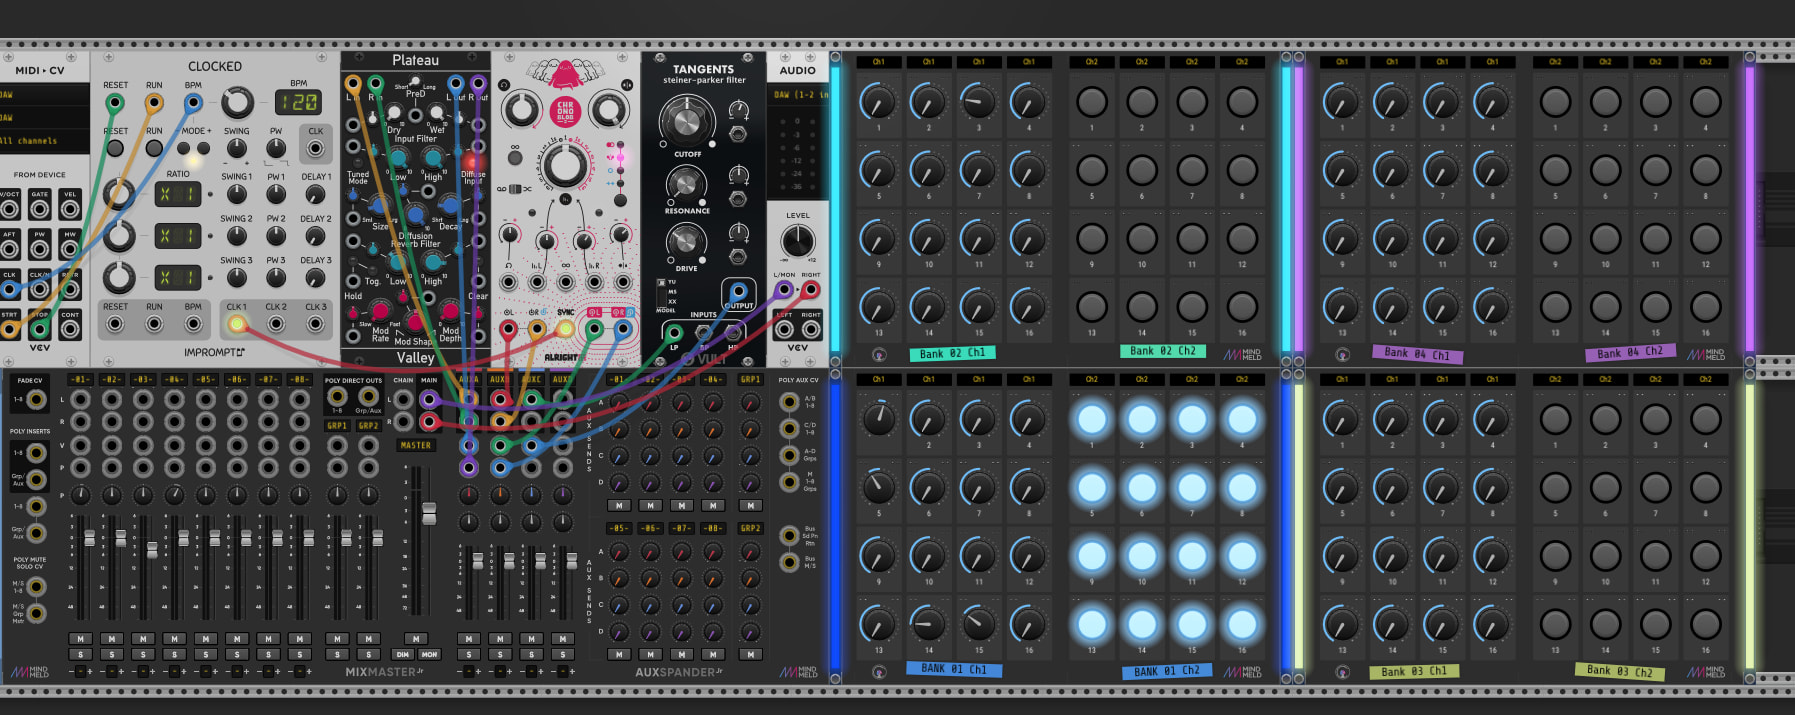Screen dimensions: 1795x715
Task: Click the Clocked RESET push button
Action: coord(115,148)
